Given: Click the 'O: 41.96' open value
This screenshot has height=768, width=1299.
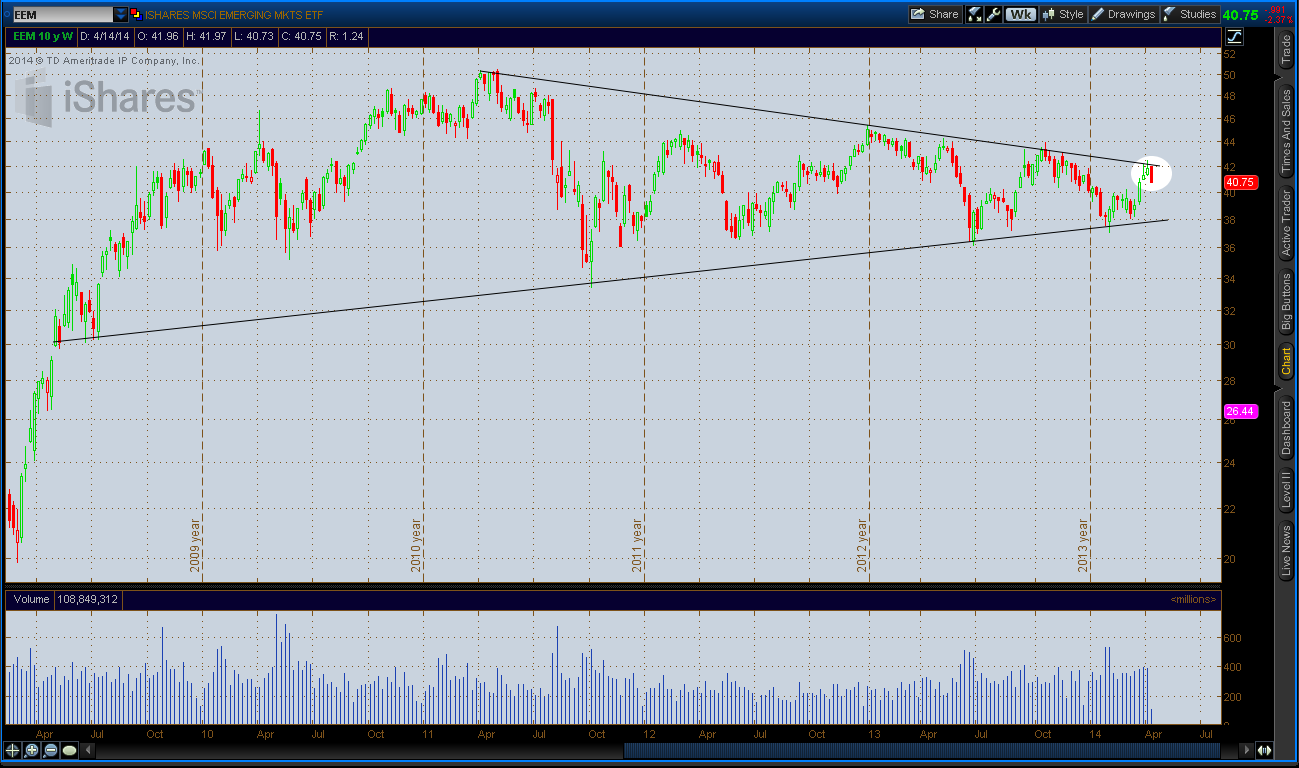Looking at the screenshot, I should coord(159,37).
